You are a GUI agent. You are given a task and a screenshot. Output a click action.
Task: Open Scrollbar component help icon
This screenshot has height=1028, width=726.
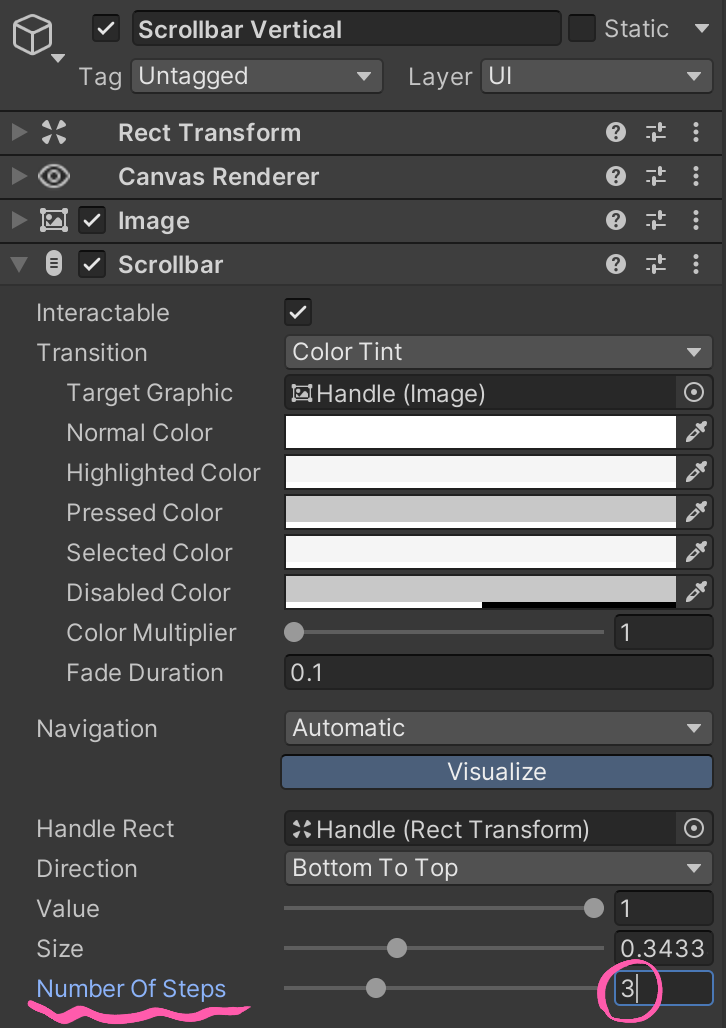616,265
